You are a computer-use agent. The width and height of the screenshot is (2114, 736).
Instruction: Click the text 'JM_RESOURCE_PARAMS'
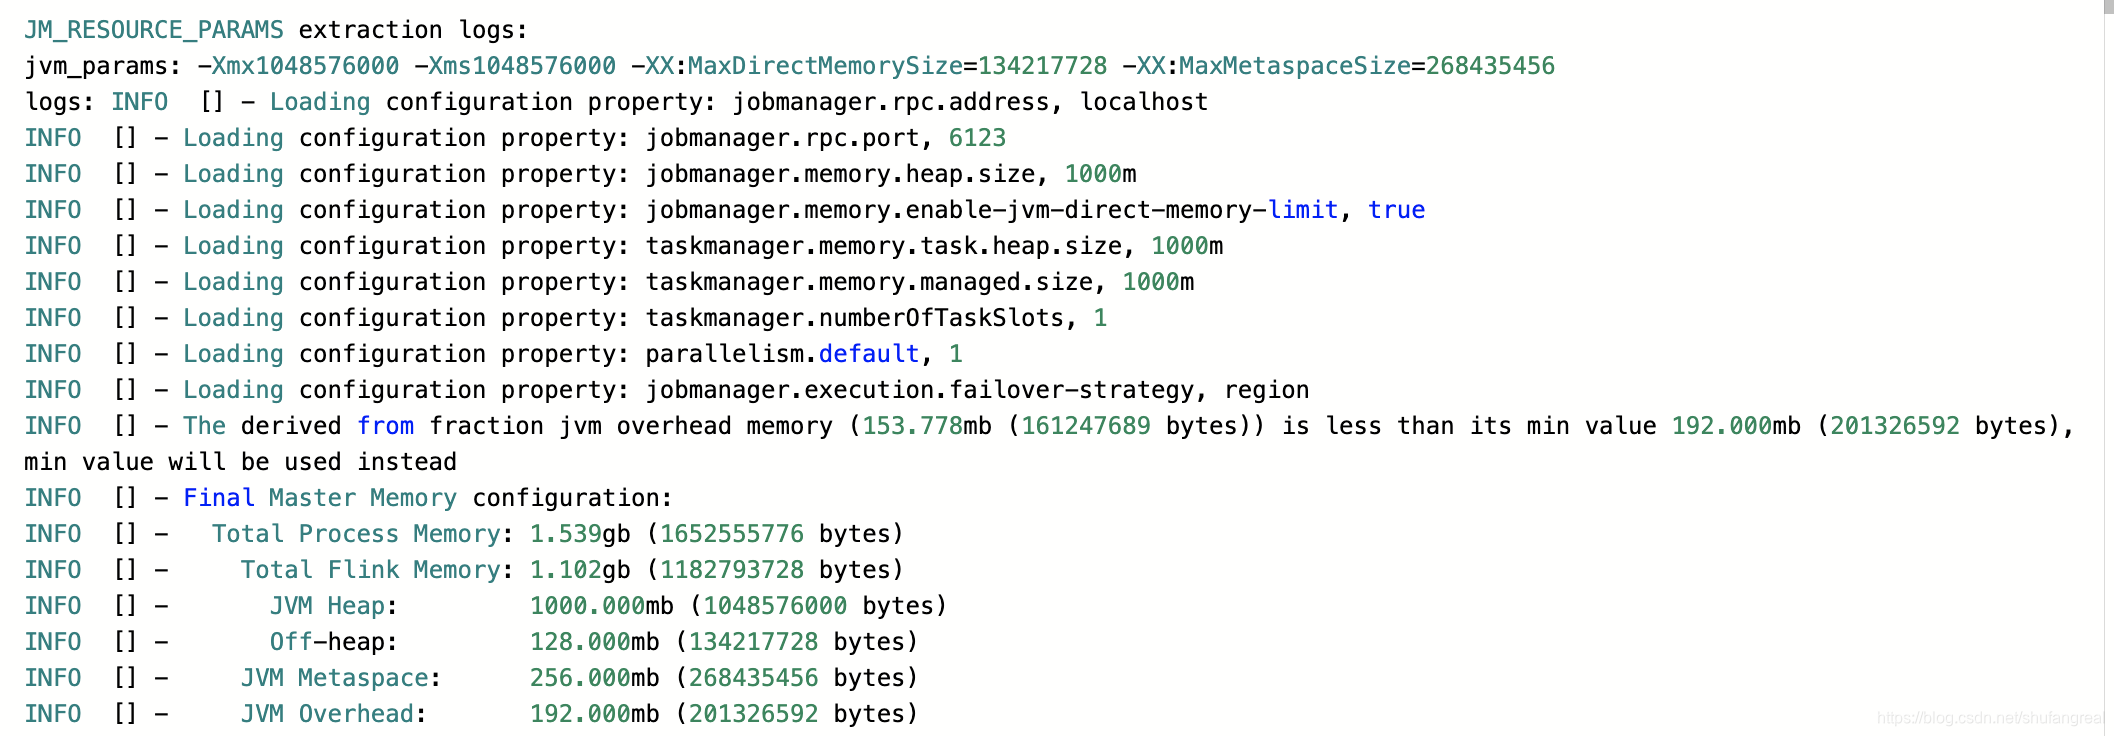coord(154,30)
